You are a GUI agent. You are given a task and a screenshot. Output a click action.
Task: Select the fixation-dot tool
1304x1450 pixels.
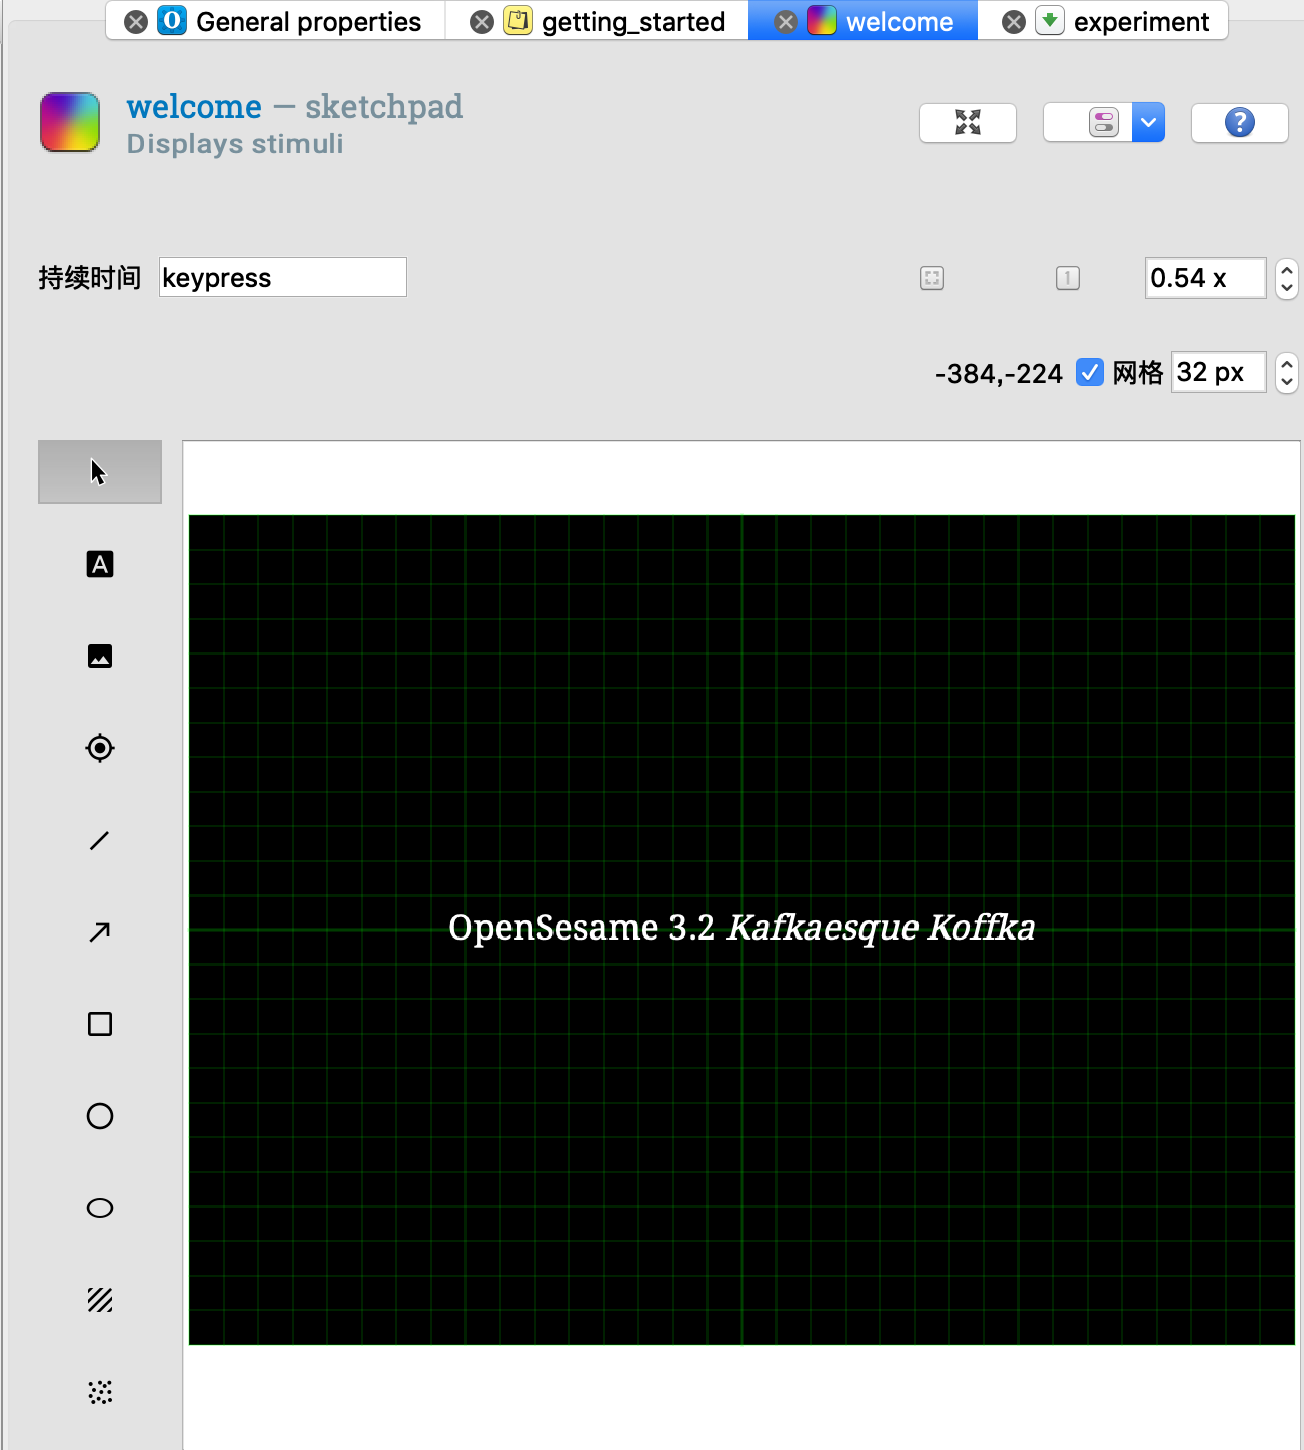[x=99, y=748]
